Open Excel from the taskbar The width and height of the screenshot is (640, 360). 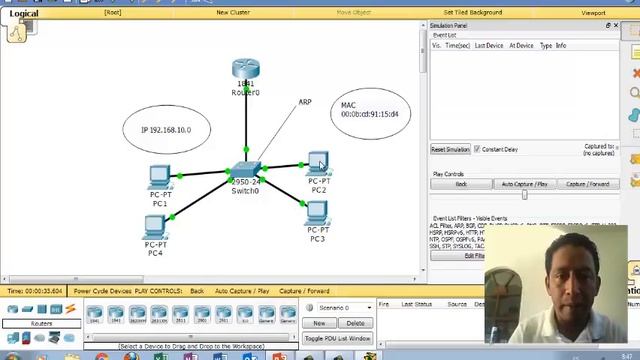click(x=161, y=357)
